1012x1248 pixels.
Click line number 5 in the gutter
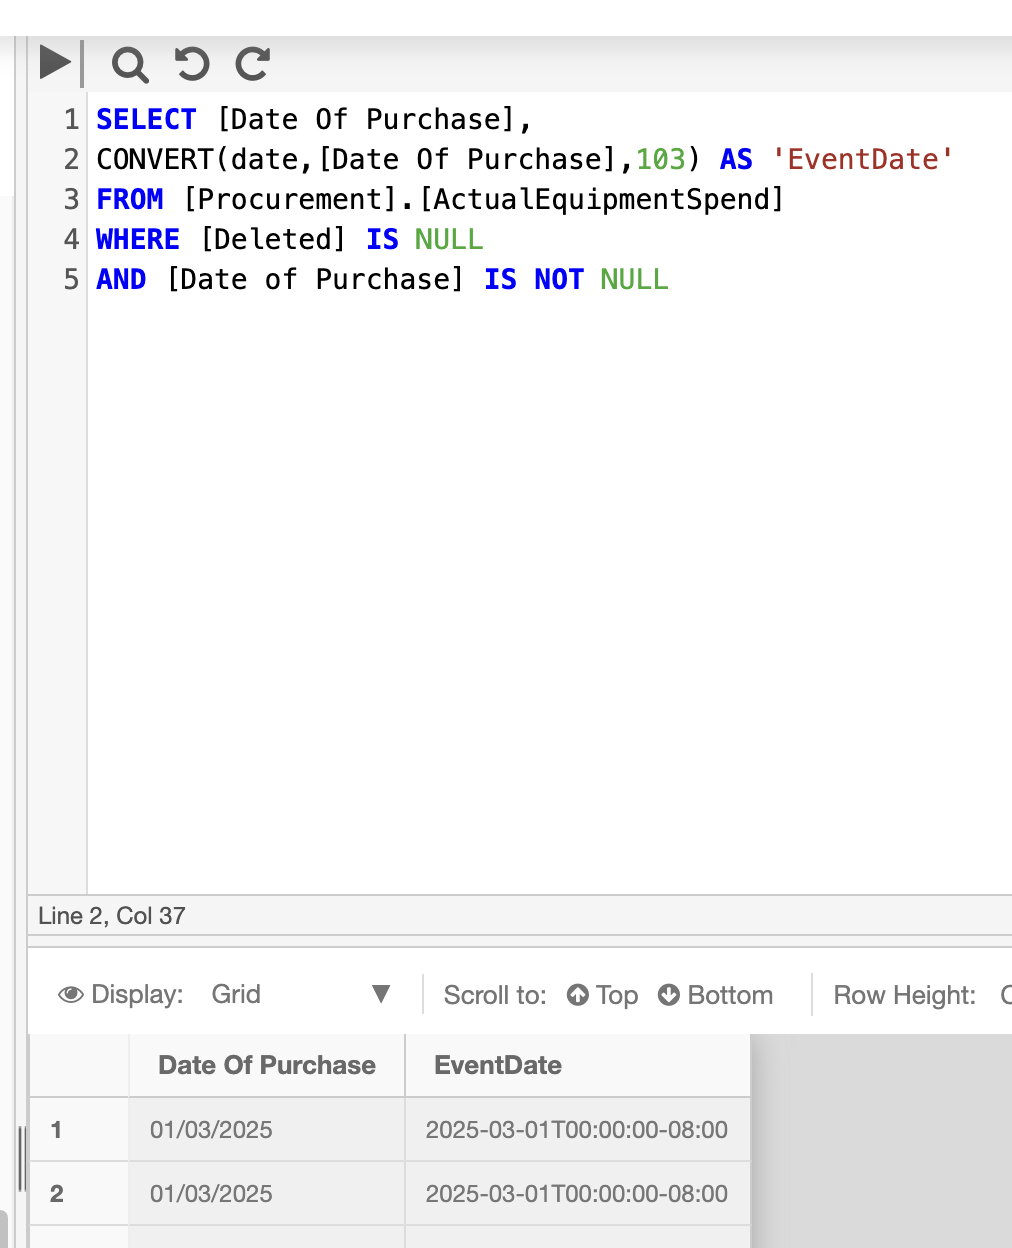coord(71,279)
